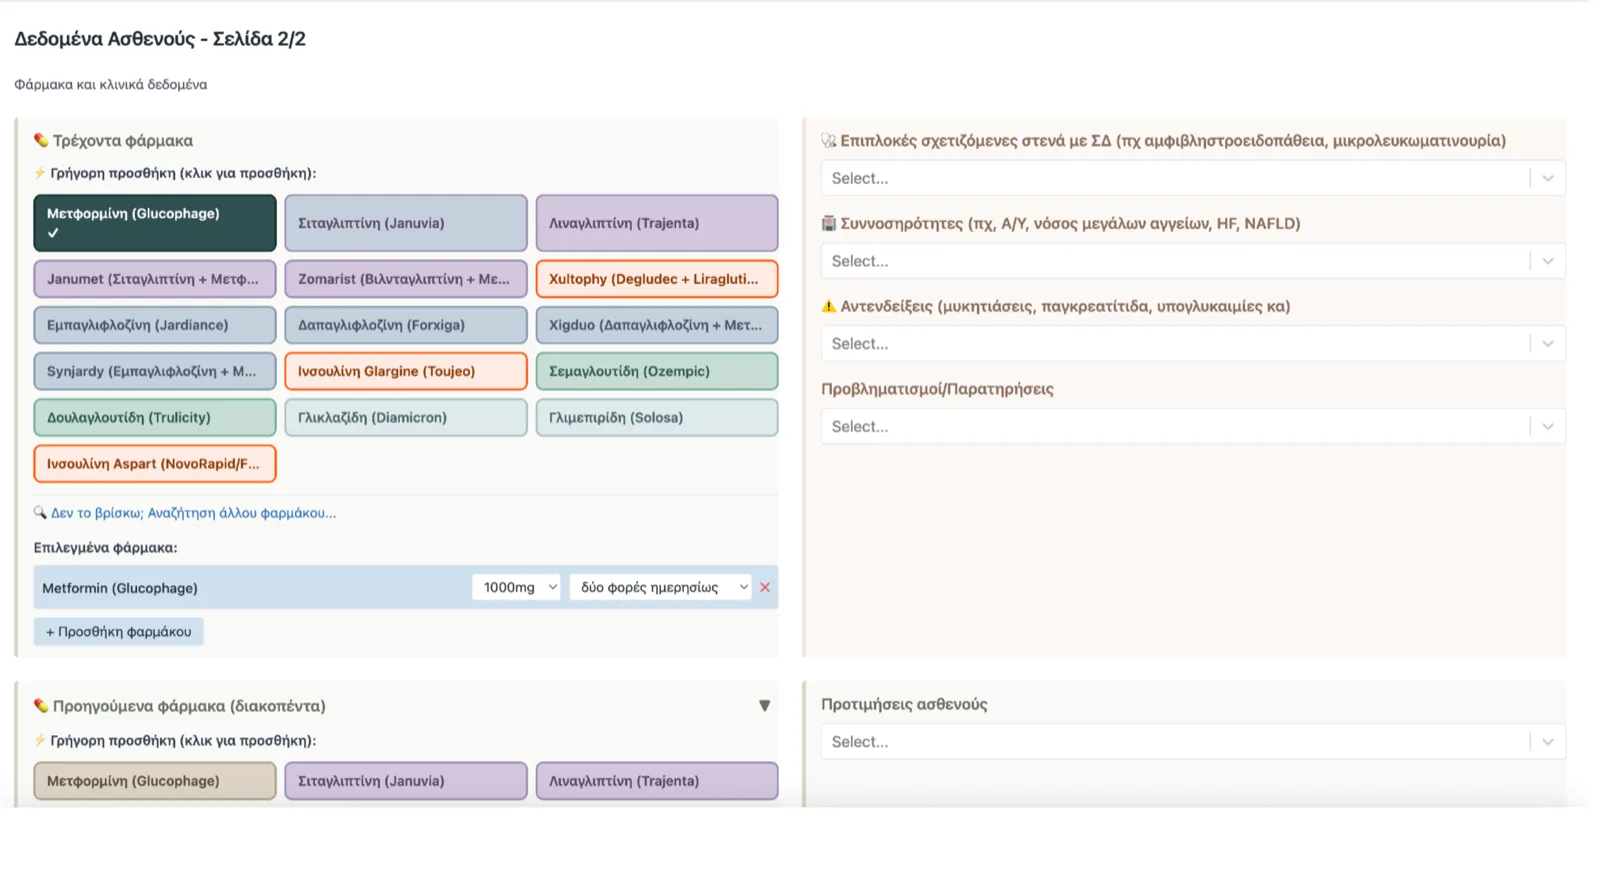Add Σιταγλιπτίνη (Januvia) to previous drugs
The height and width of the screenshot is (883, 1600).
point(406,781)
